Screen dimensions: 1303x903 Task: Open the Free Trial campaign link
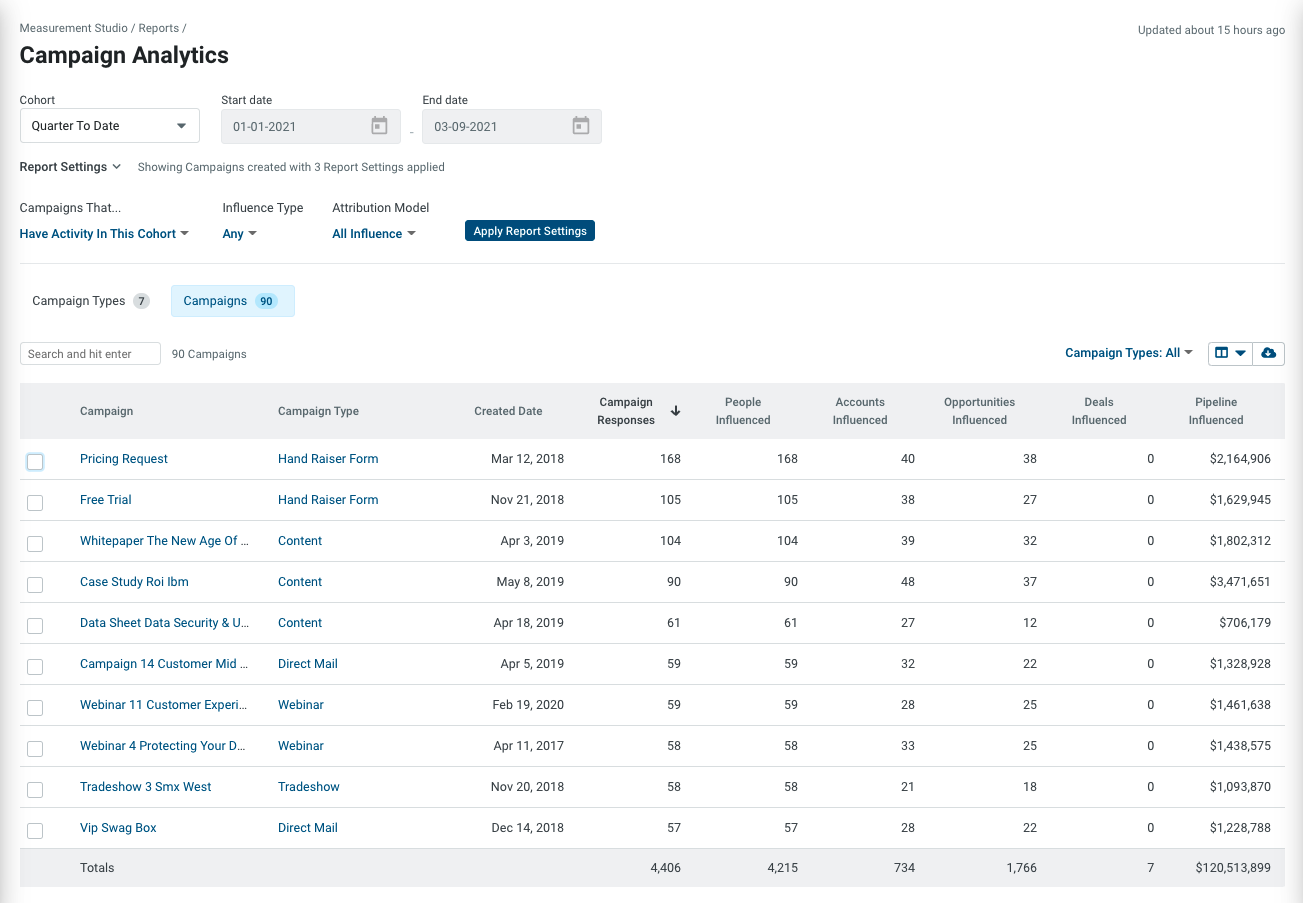106,500
